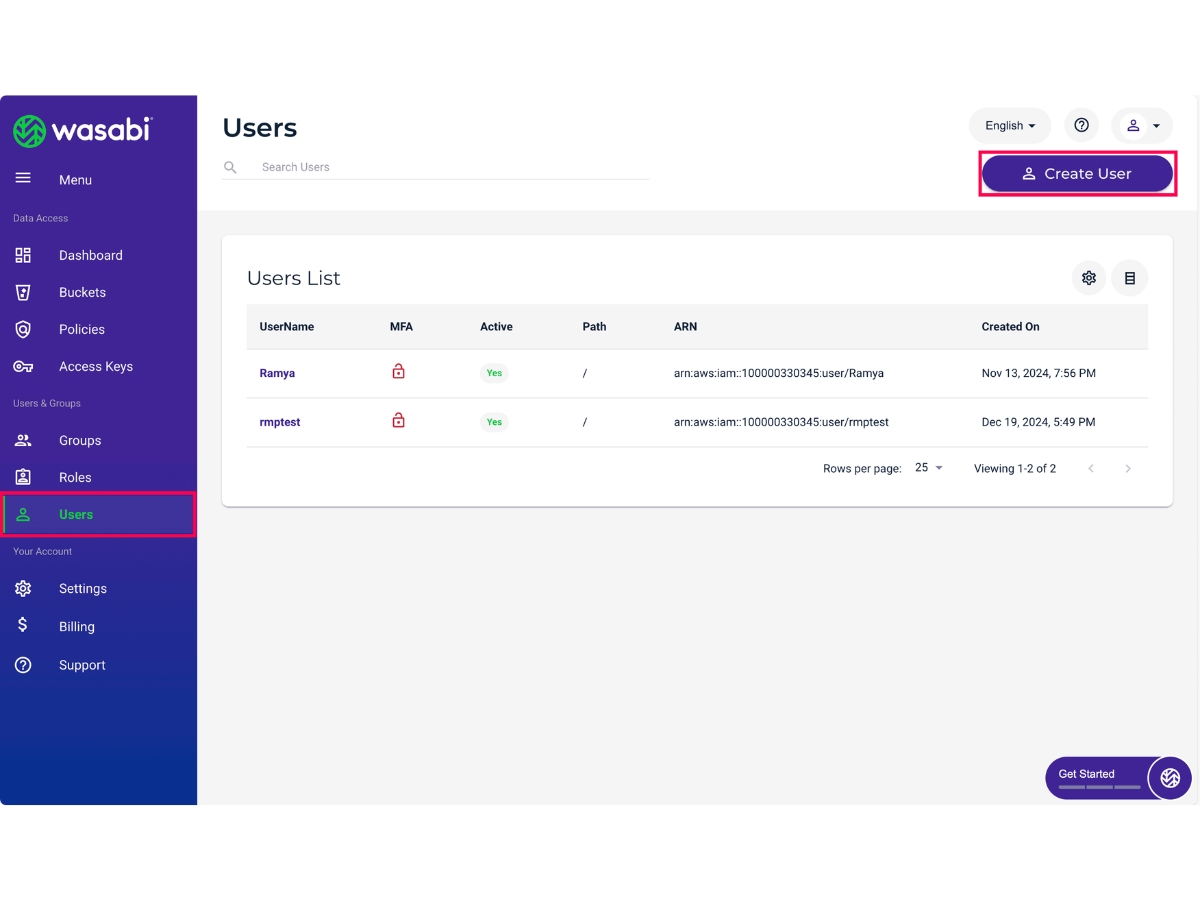Click the MFA lock icon for Ramya
Viewport: 1200px width, 900px height.
pos(398,372)
